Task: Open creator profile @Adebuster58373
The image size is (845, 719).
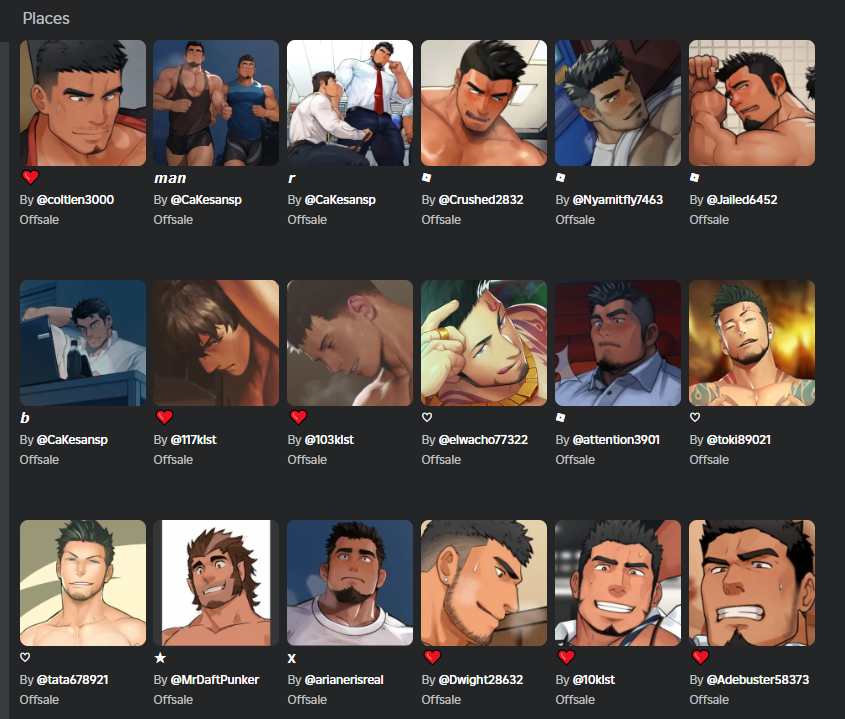Action: pos(758,680)
